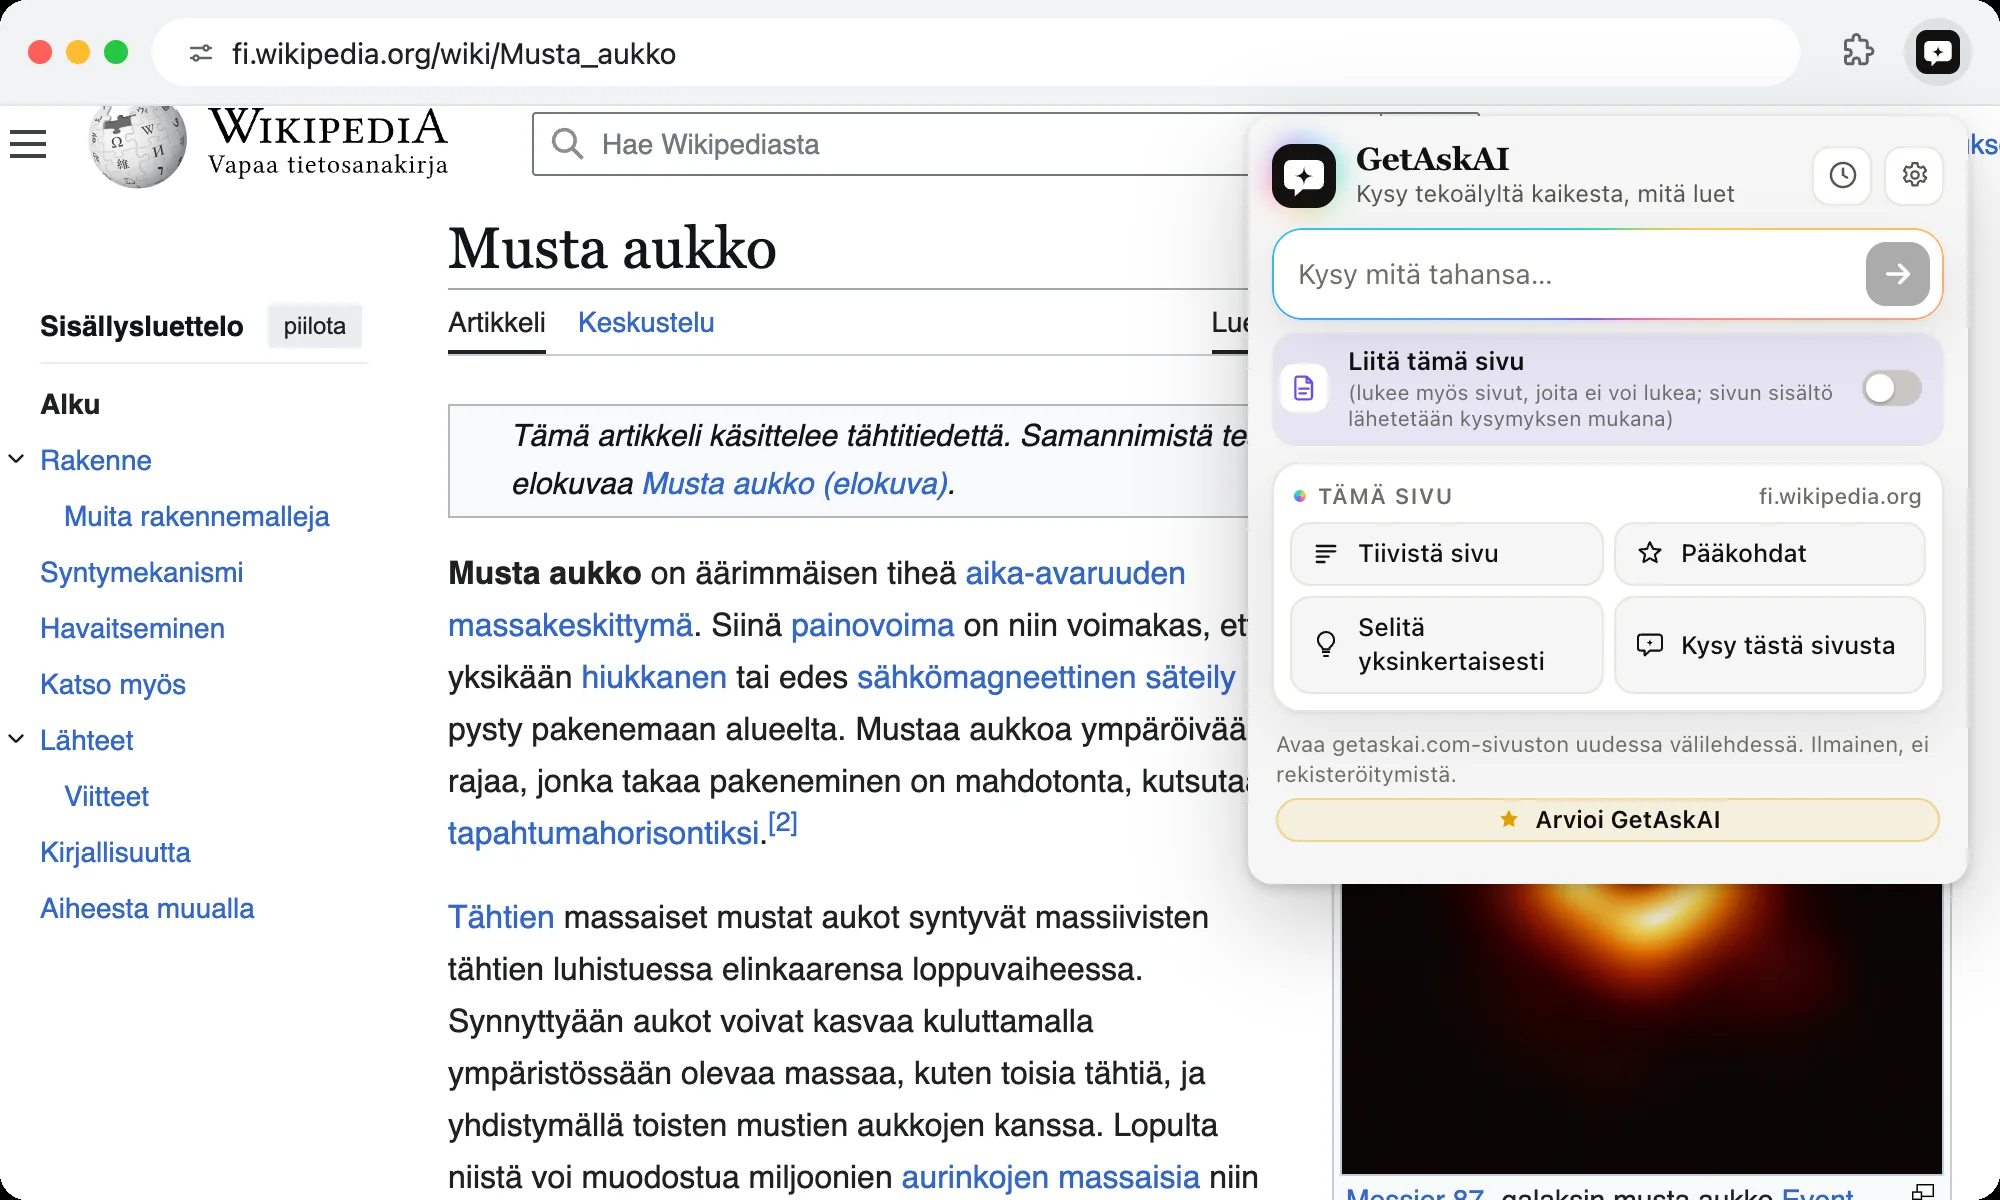
Task: Open GetAskAI history clock icon
Action: [x=1842, y=175]
